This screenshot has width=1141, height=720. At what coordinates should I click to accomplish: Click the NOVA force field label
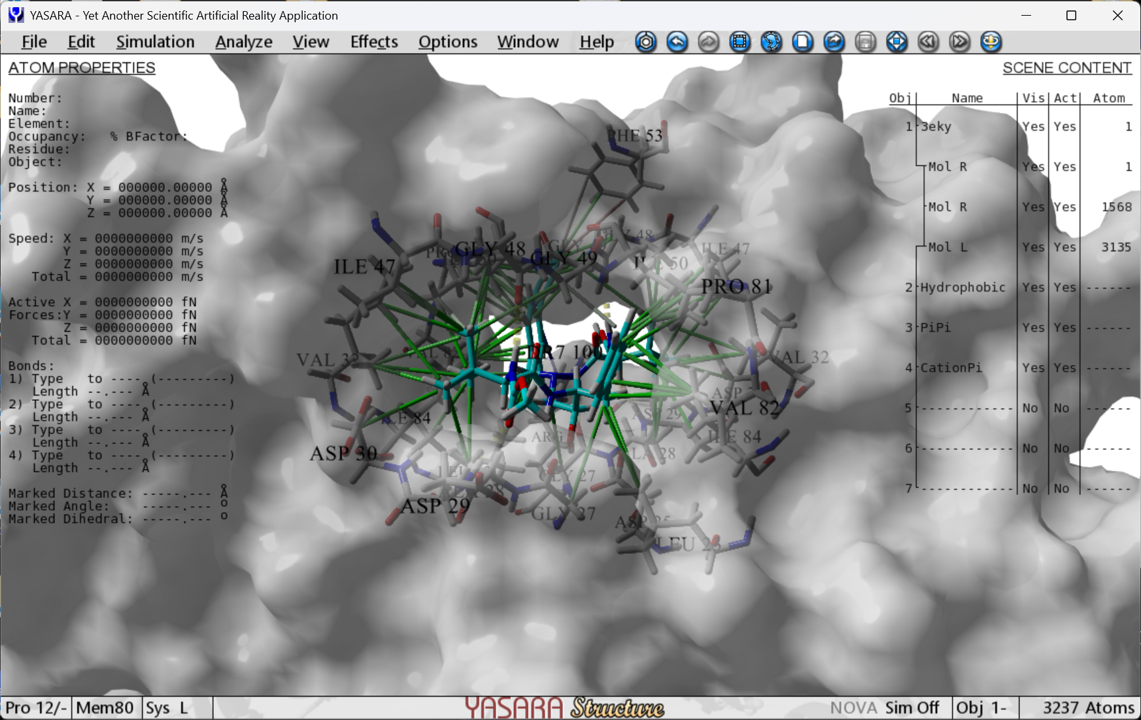(853, 708)
